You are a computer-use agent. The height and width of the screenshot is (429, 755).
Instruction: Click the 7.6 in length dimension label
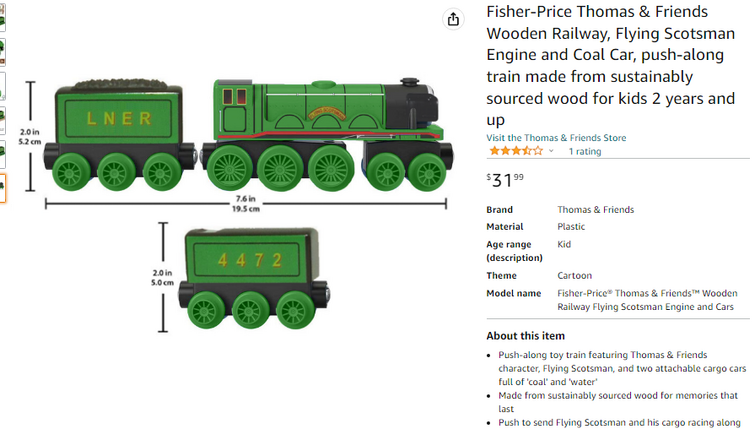(x=246, y=199)
